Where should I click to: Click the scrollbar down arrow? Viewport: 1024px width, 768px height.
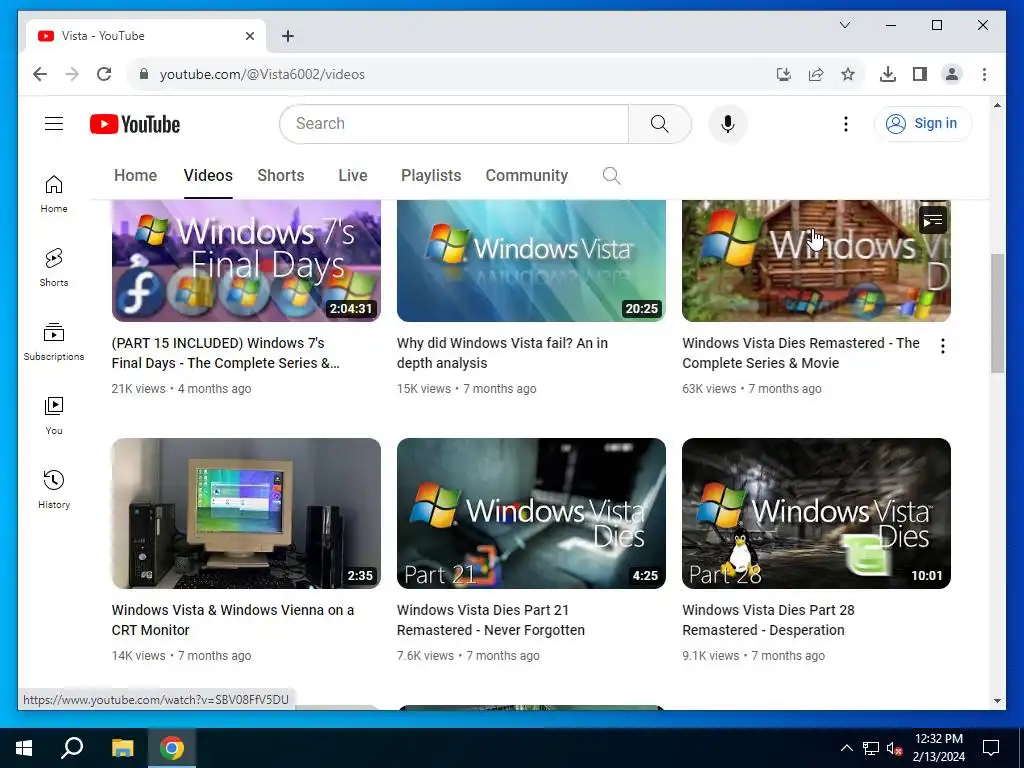click(x=997, y=701)
